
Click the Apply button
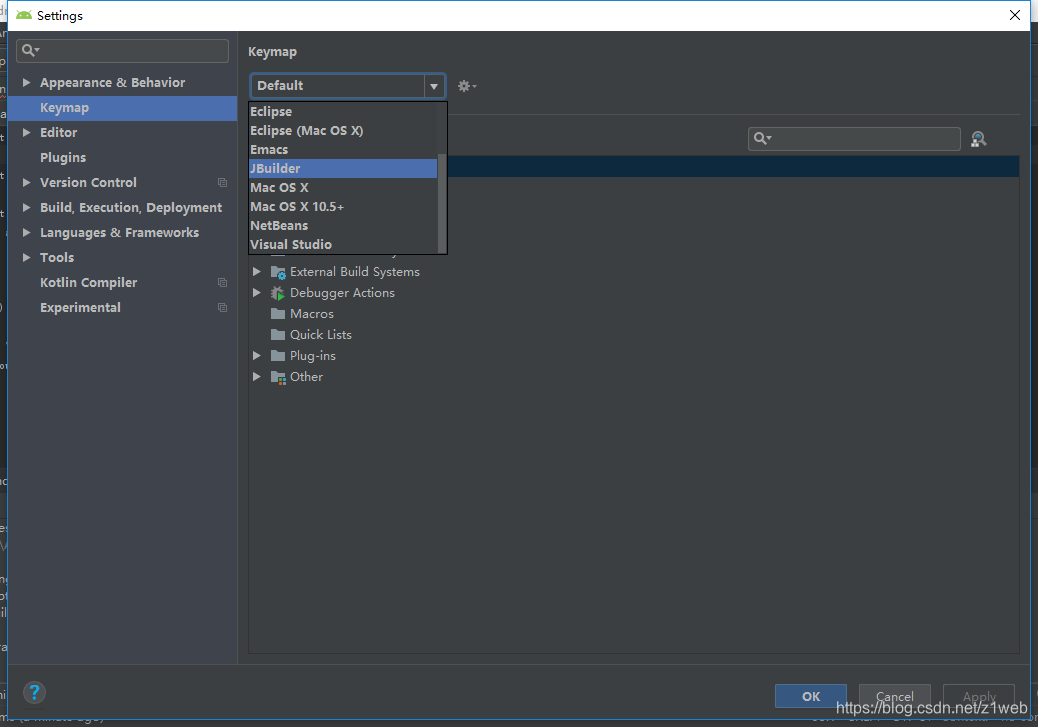click(x=978, y=696)
